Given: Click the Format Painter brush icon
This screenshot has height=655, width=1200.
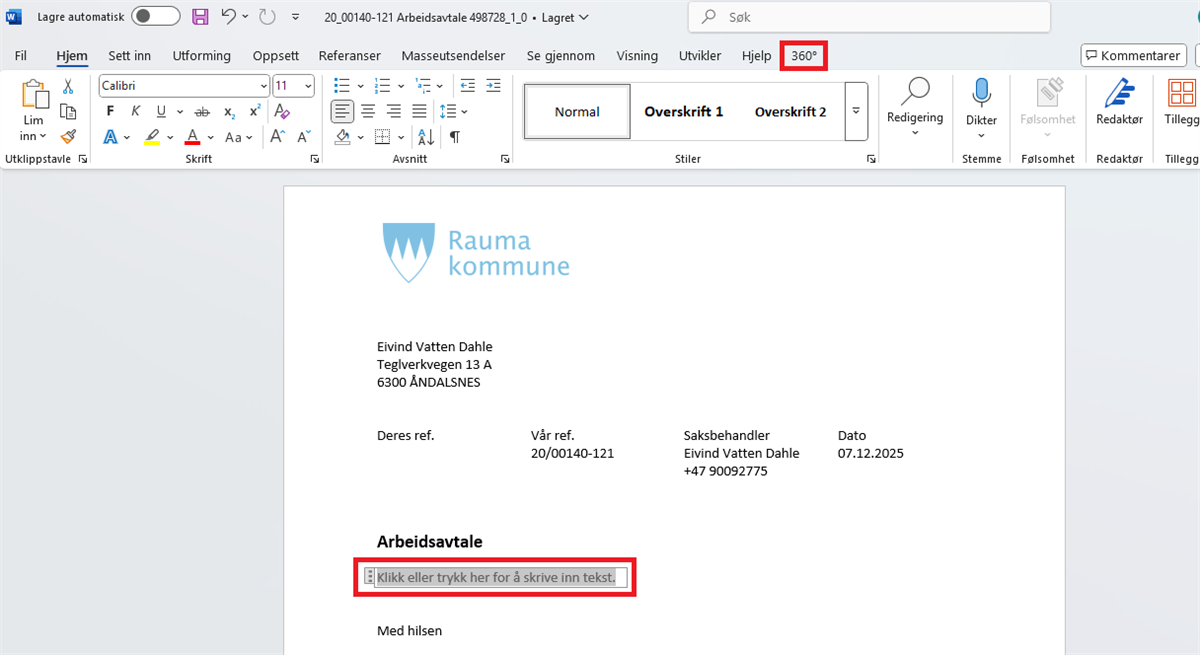Looking at the screenshot, I should [68, 136].
